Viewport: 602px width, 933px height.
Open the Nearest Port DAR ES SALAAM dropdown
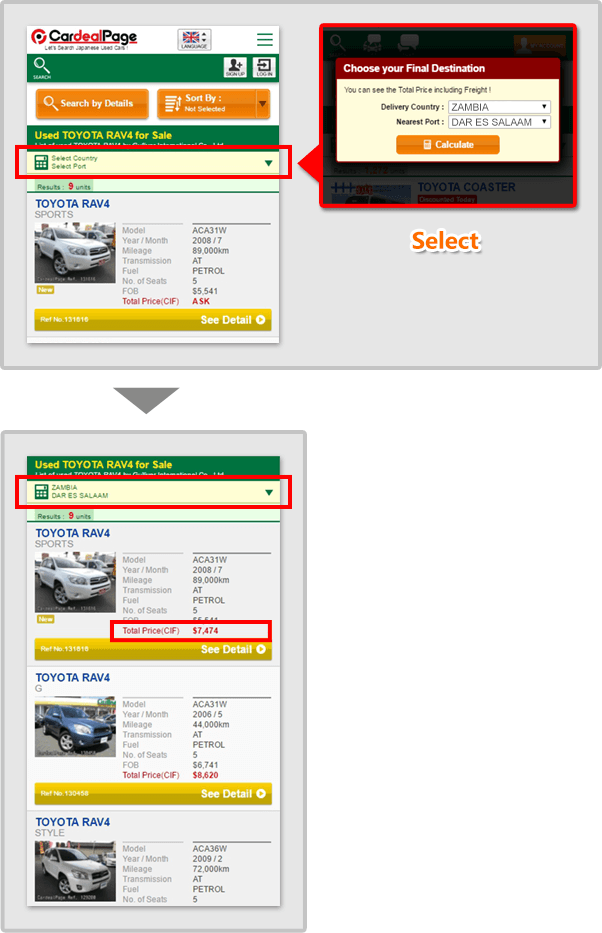499,122
